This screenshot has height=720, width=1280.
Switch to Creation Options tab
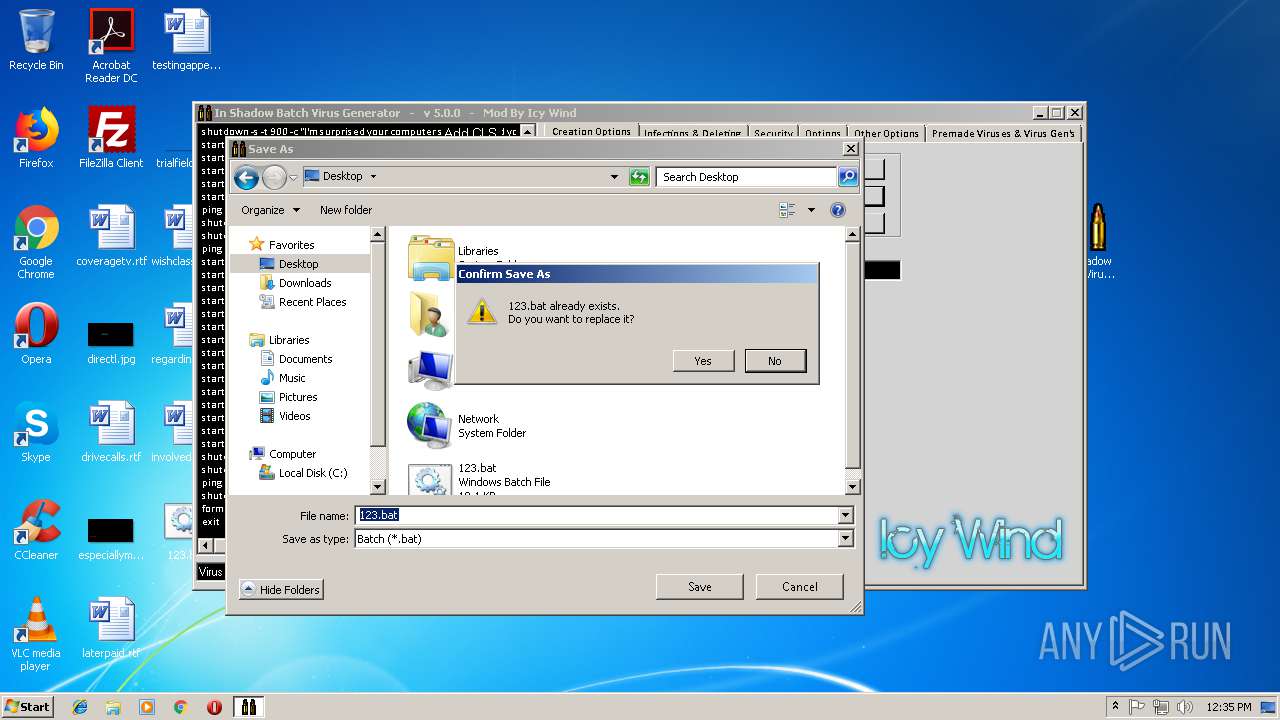[591, 132]
